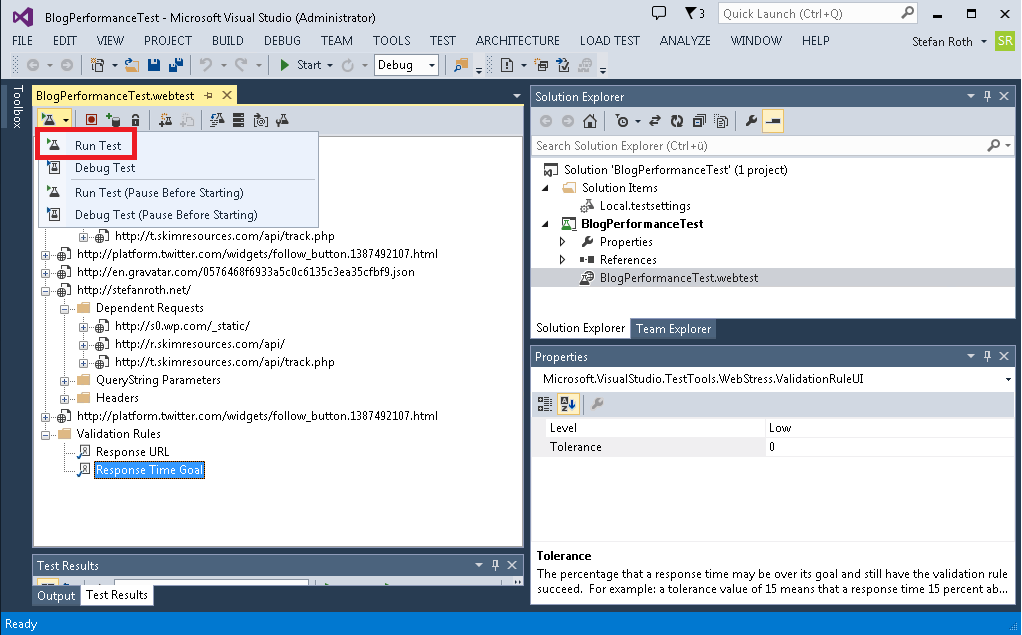This screenshot has height=635, width=1022.
Task: Click the Add Data Source icon
Action: click(113, 120)
